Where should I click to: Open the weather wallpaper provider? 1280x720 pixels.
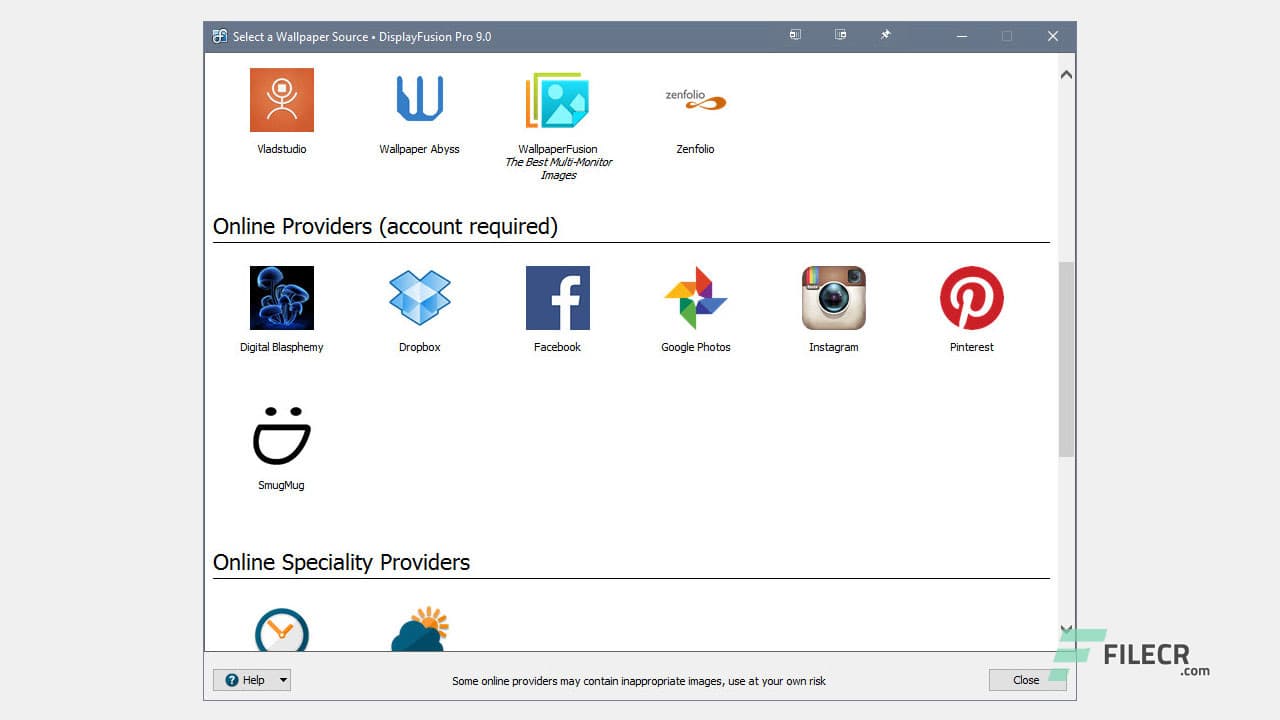coord(419,633)
